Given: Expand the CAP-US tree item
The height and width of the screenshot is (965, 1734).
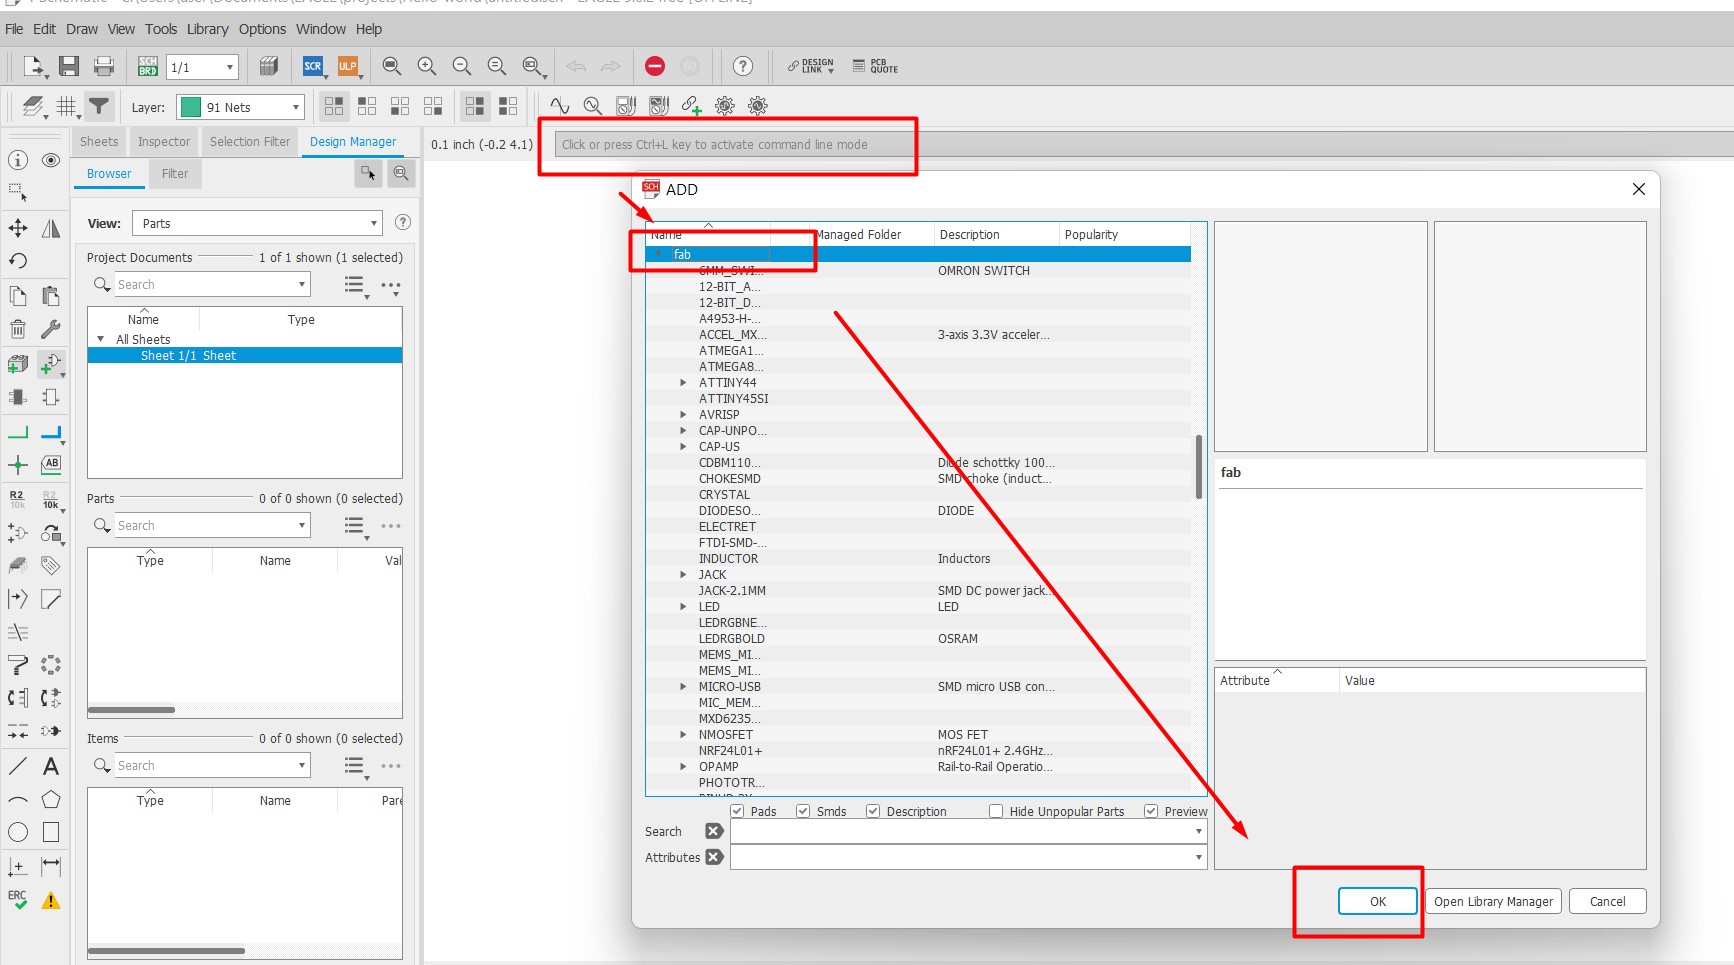Looking at the screenshot, I should pyautogui.click(x=683, y=447).
